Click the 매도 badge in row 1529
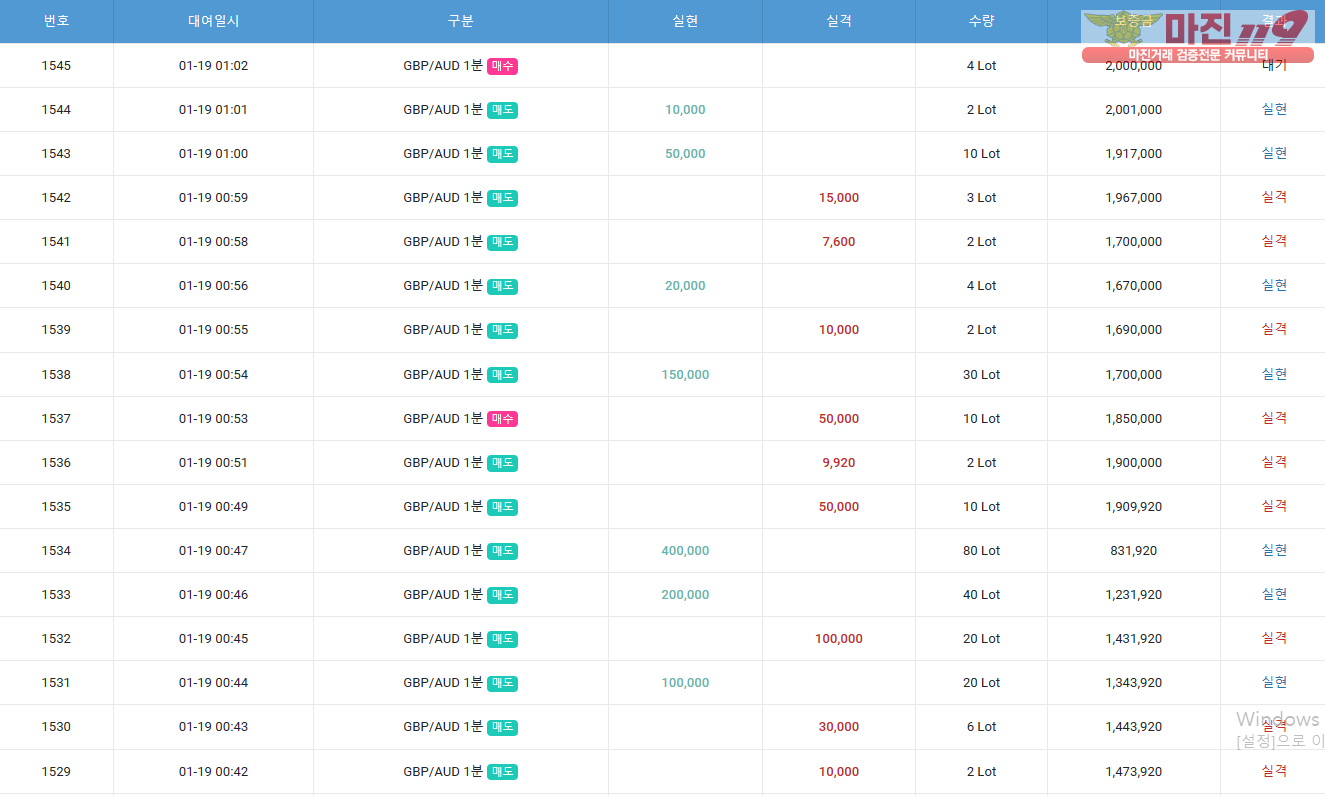This screenshot has width=1325, height=796. (502, 772)
